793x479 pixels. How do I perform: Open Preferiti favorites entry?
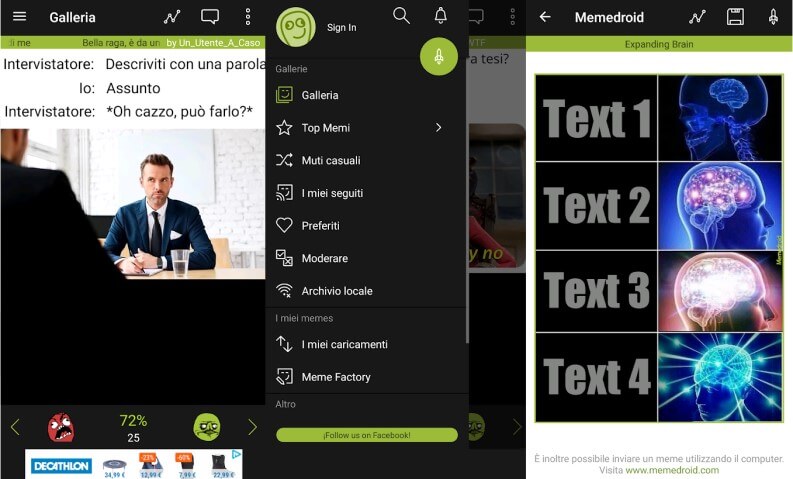[367, 226]
